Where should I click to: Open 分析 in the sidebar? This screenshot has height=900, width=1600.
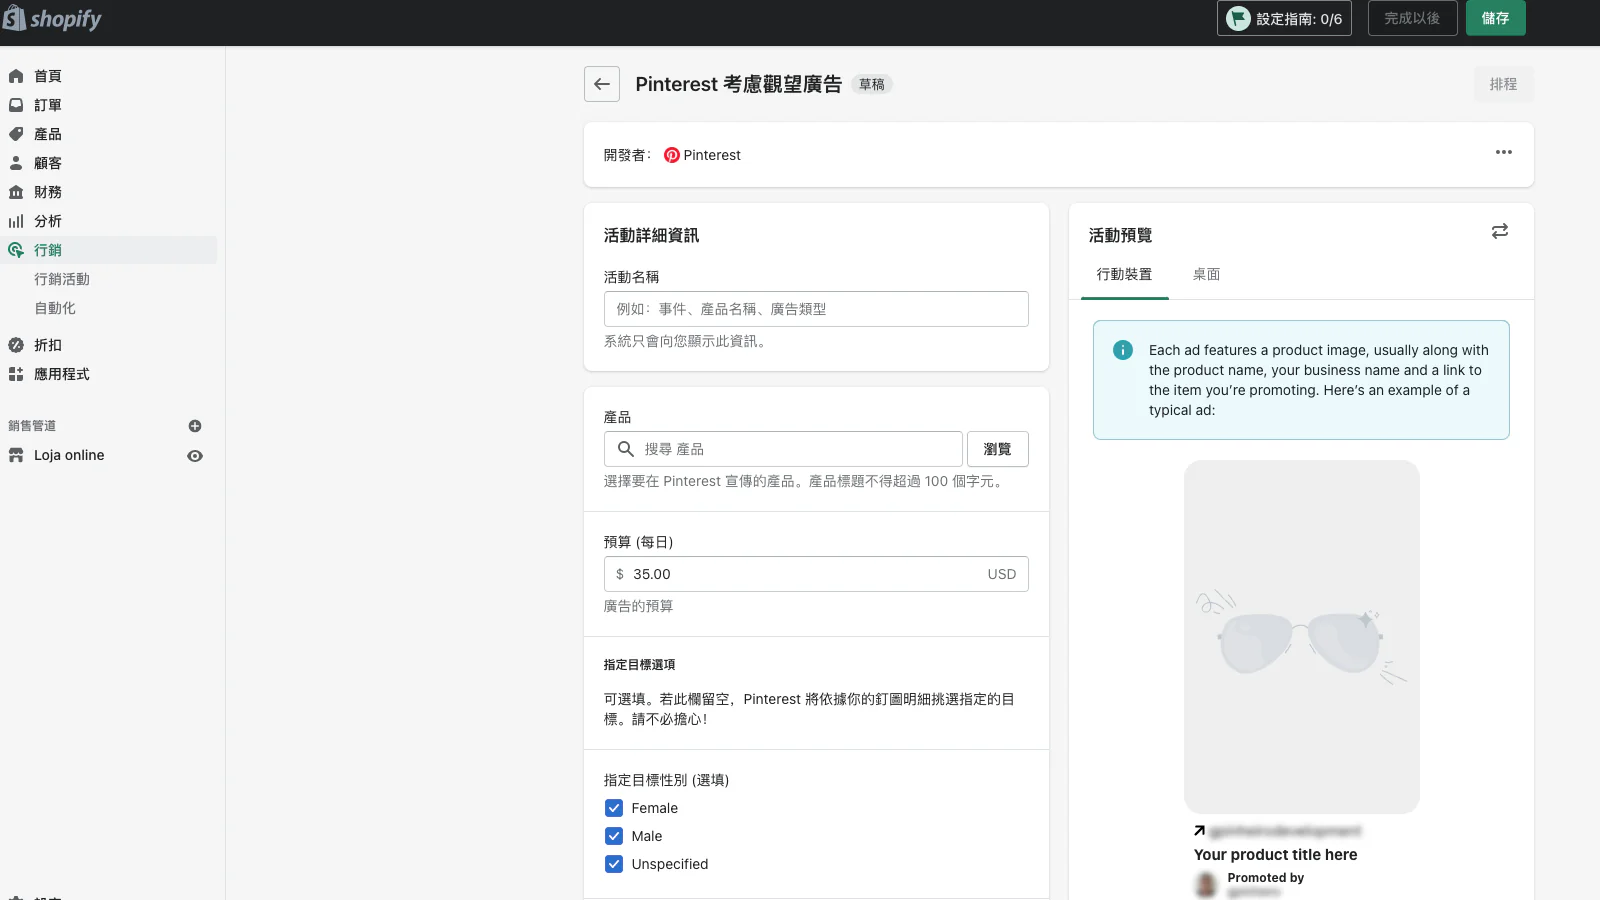(x=48, y=221)
